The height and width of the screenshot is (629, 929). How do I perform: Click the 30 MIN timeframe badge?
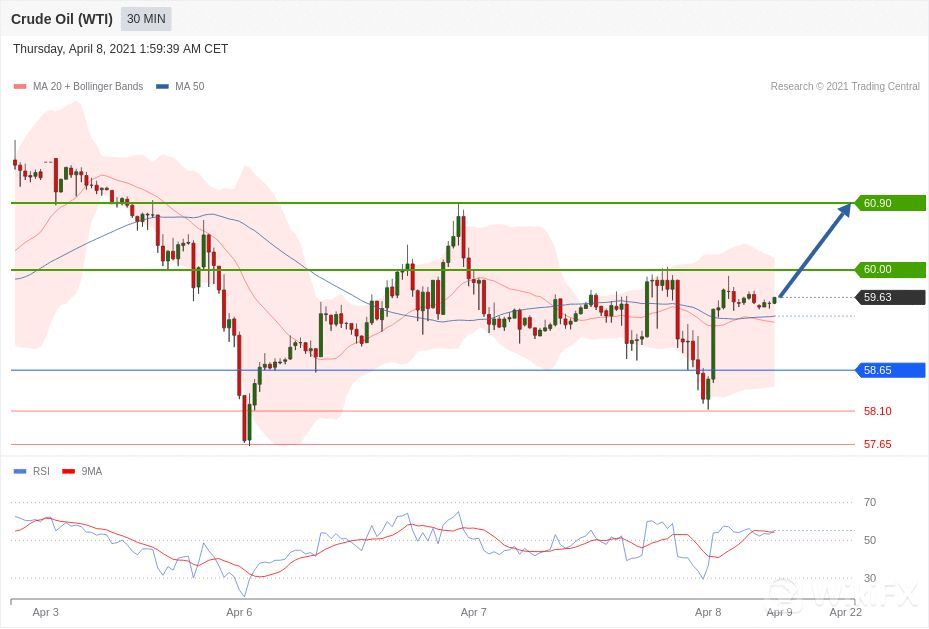point(146,19)
